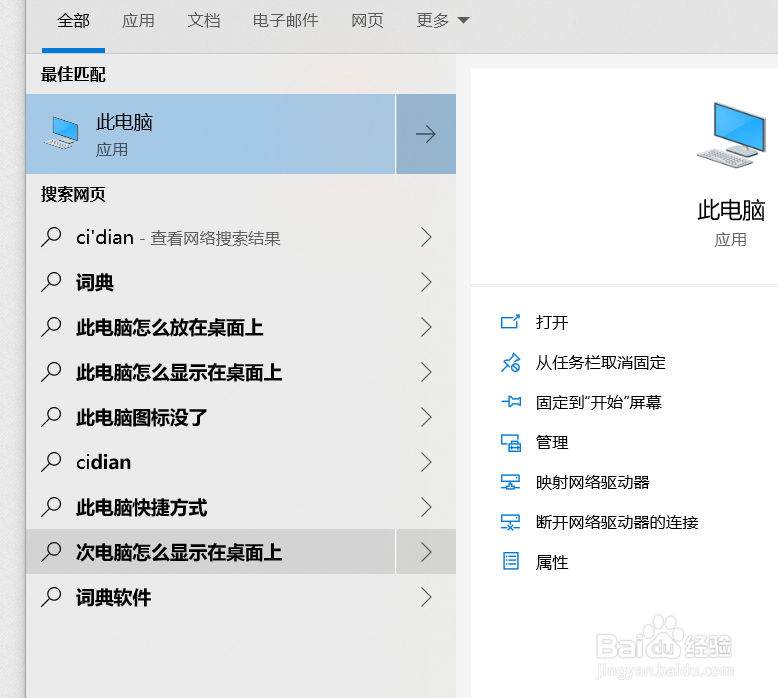Select the 此电脑 best match result
Viewport: 778px width, 698px height.
[x=210, y=134]
